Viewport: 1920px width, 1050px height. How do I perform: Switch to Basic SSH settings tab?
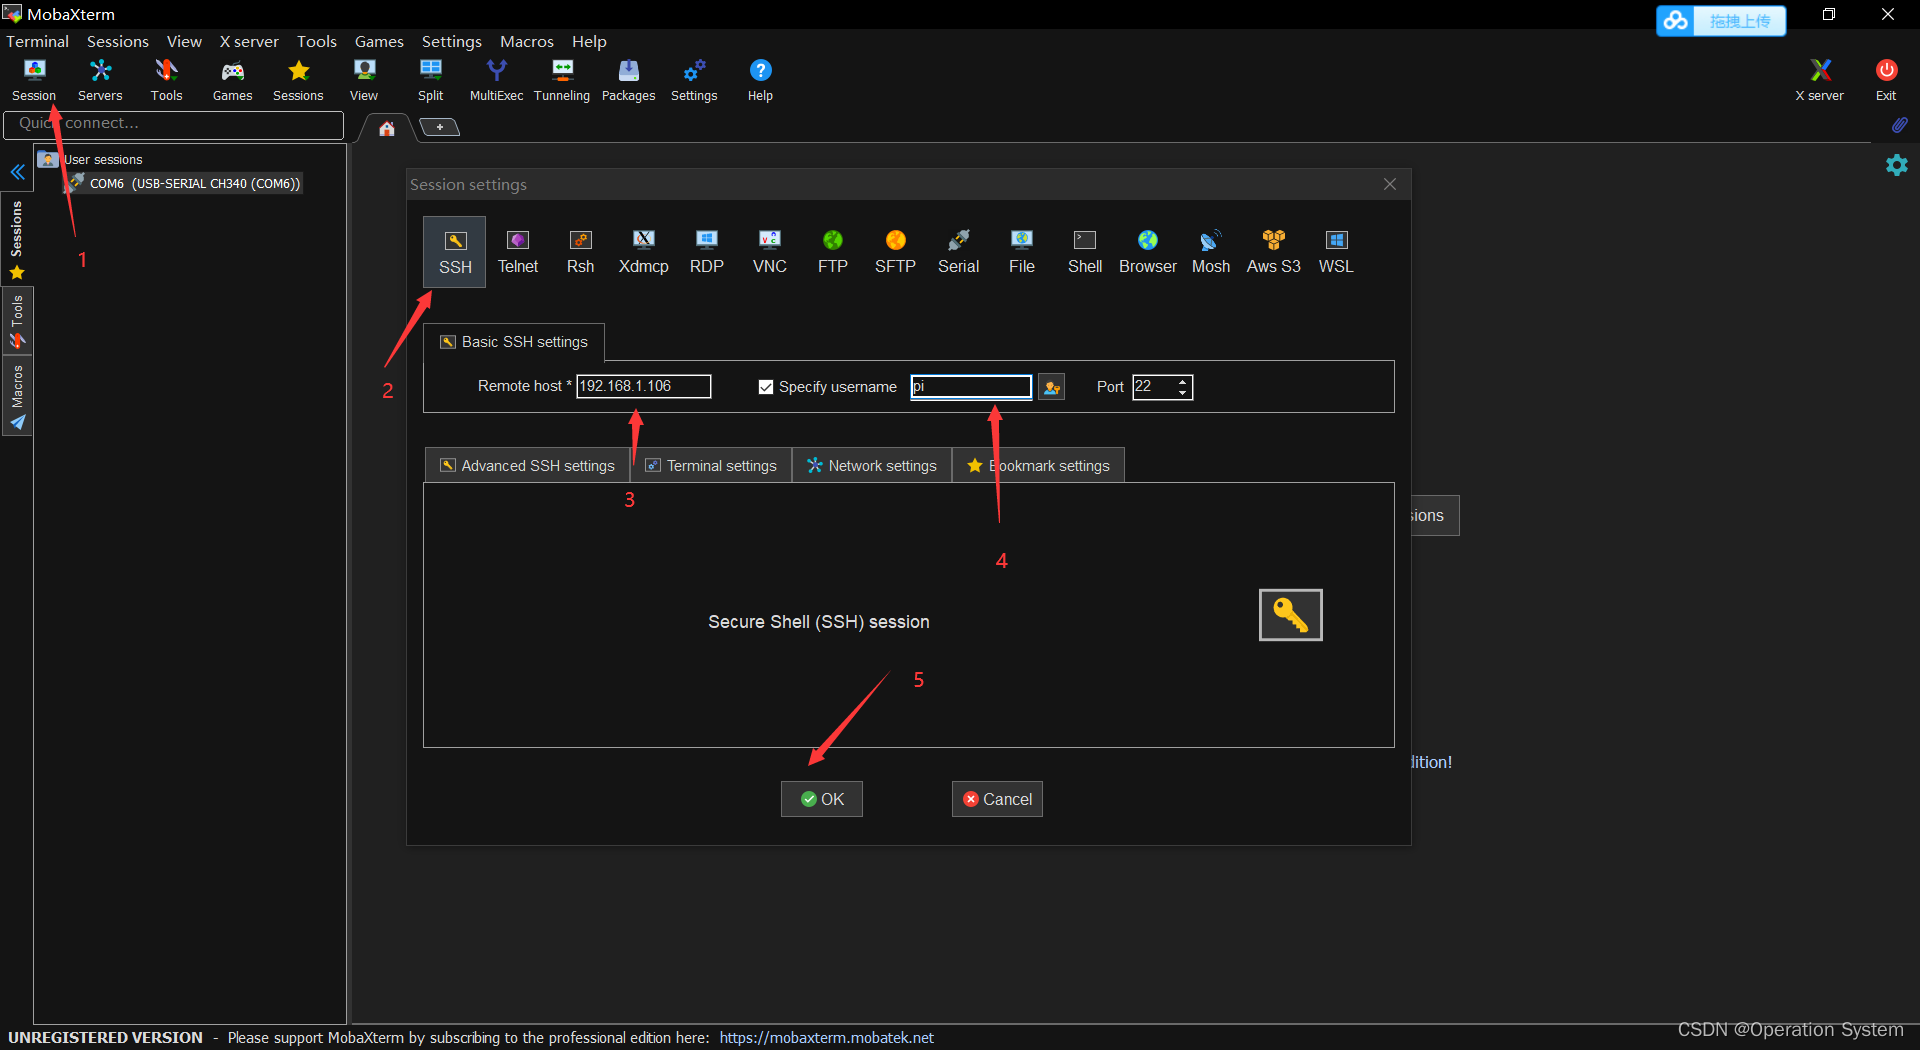coord(514,342)
